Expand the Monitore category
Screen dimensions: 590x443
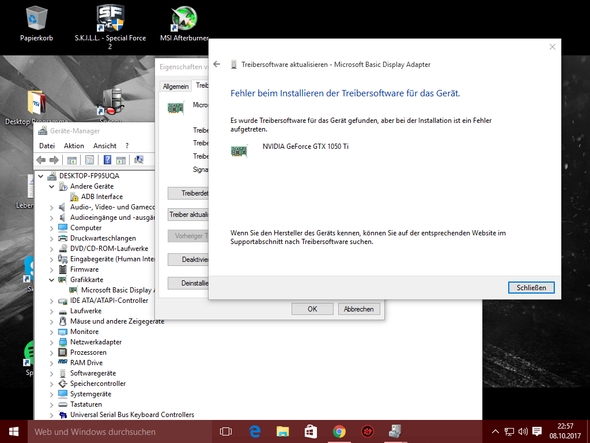coord(52,332)
